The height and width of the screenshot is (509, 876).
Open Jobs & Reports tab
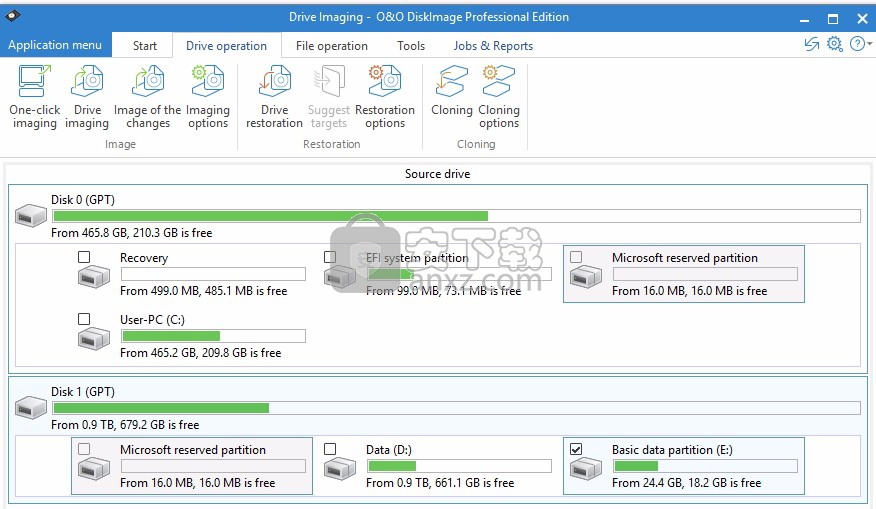pyautogui.click(x=493, y=46)
